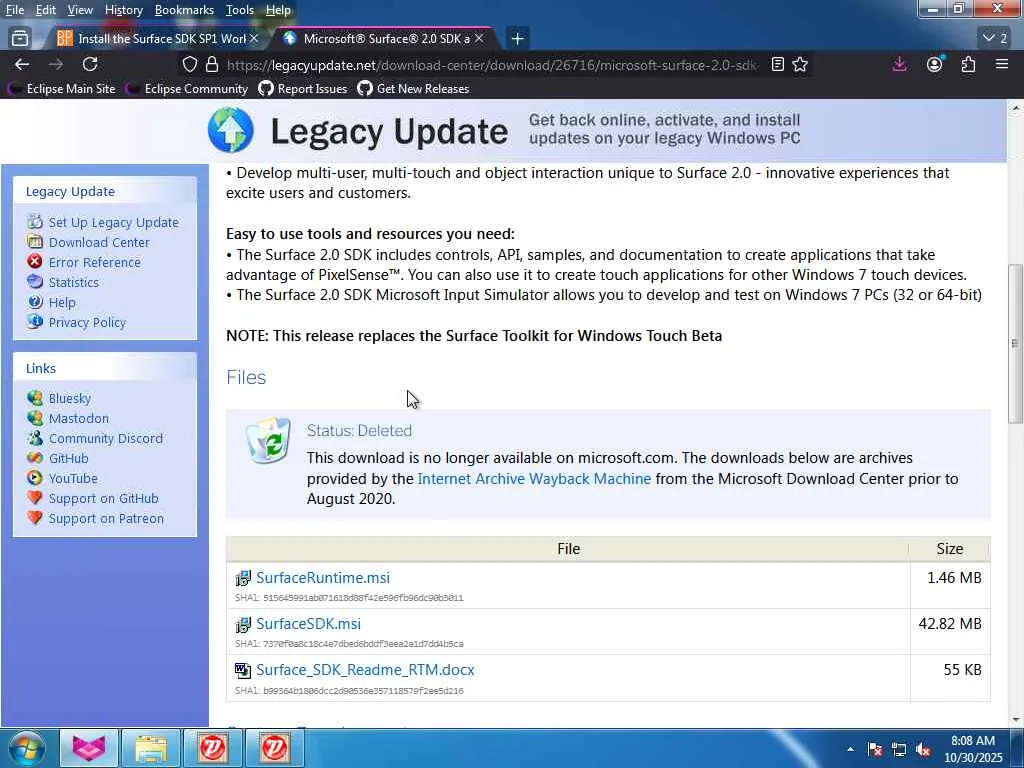Click the Error Reference red X icon
This screenshot has width=1024, height=768.
click(35, 262)
